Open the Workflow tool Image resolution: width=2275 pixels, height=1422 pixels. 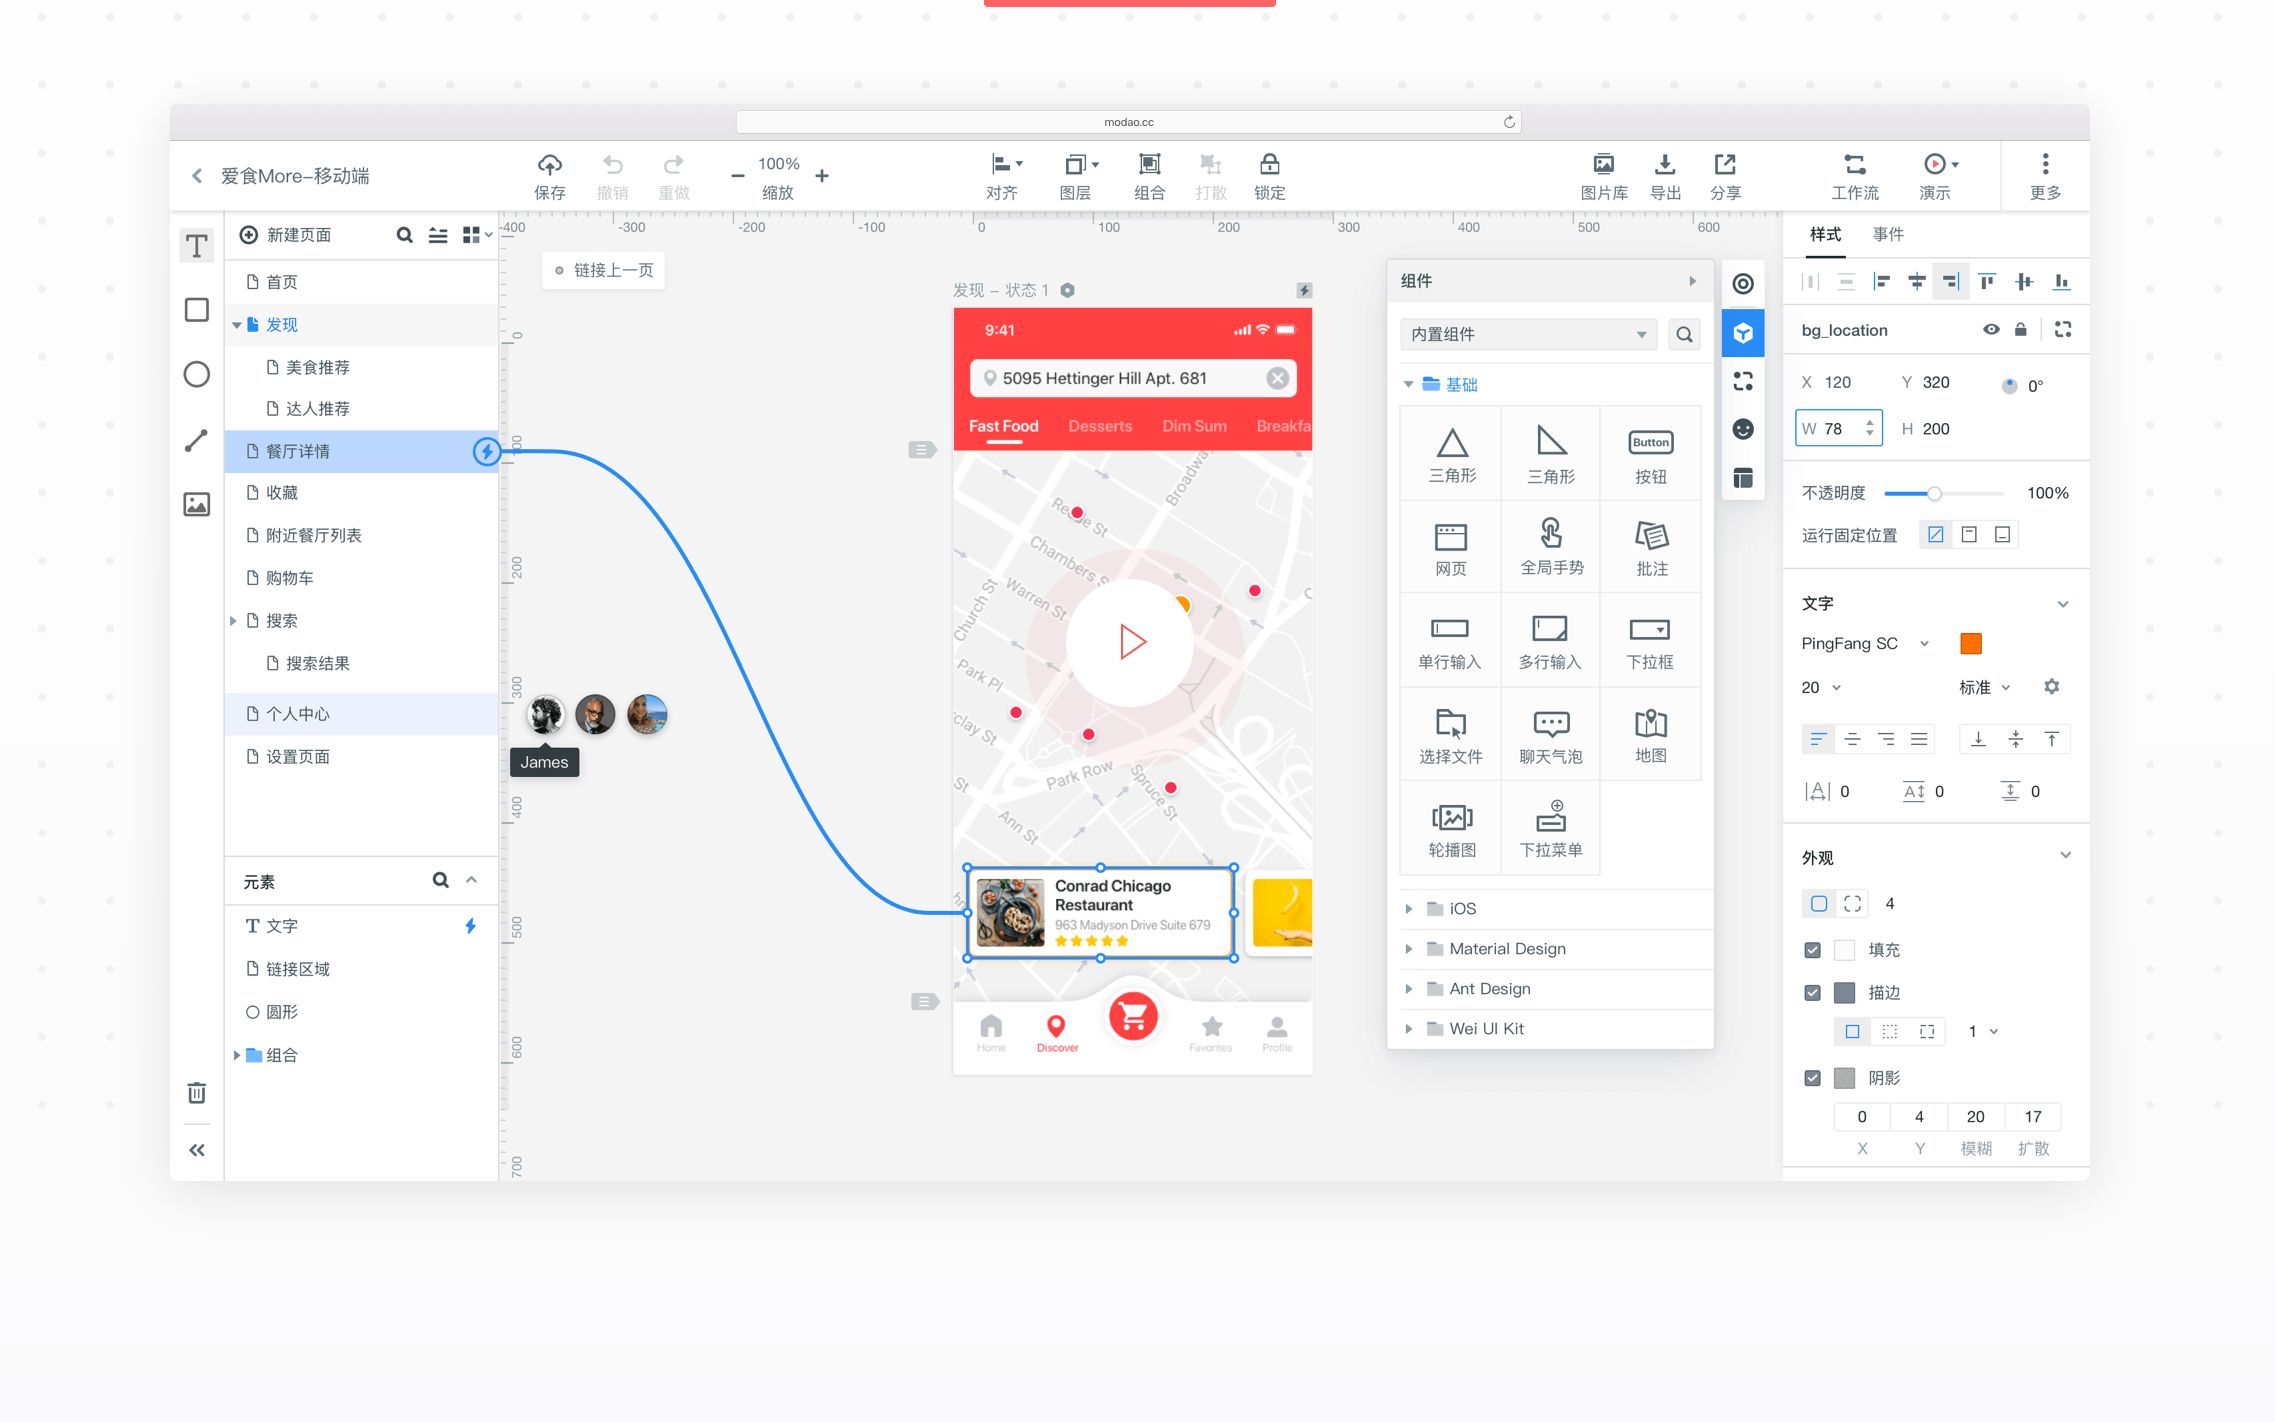[x=1854, y=165]
